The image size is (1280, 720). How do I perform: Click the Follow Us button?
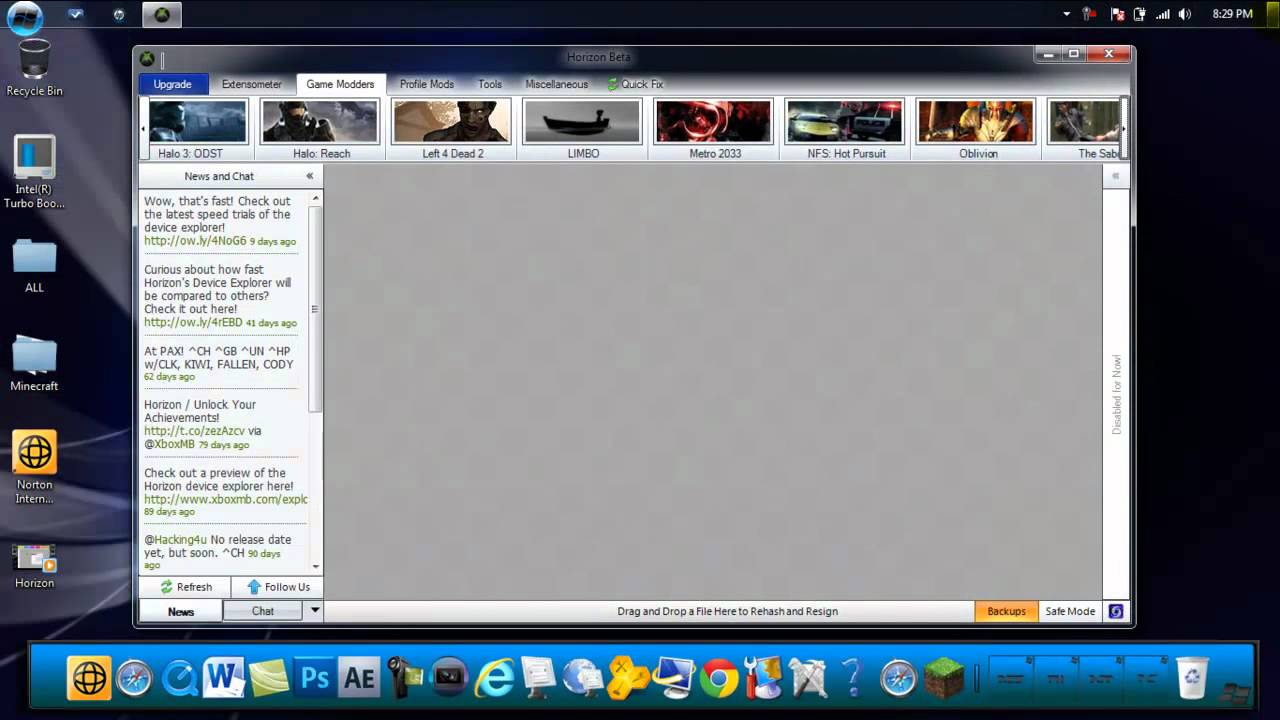278,587
